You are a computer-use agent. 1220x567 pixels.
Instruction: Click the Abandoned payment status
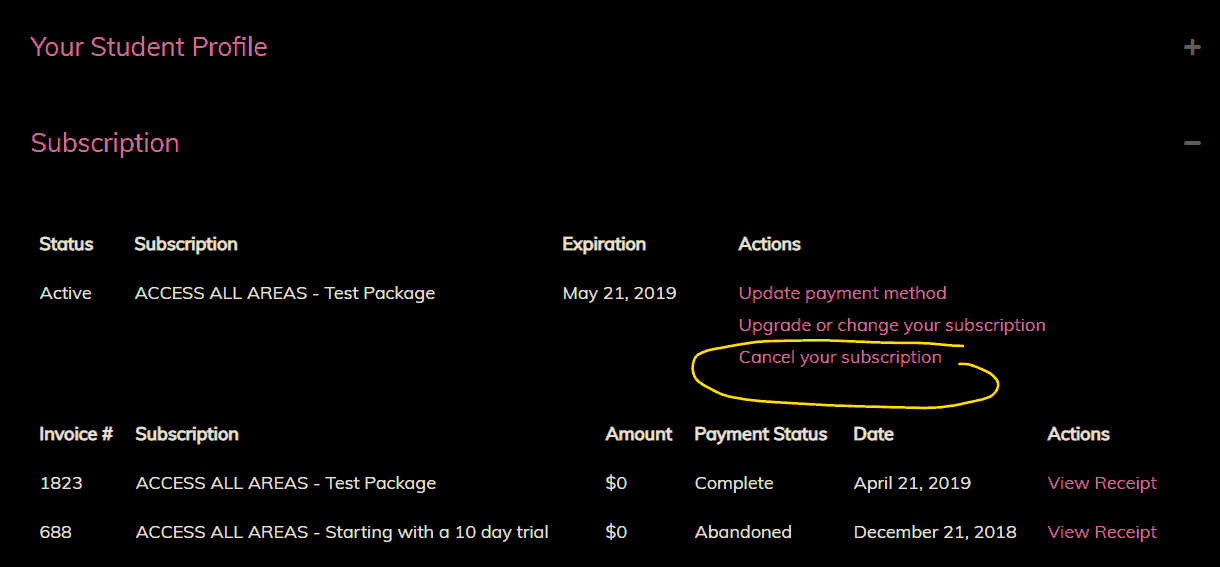click(x=743, y=532)
